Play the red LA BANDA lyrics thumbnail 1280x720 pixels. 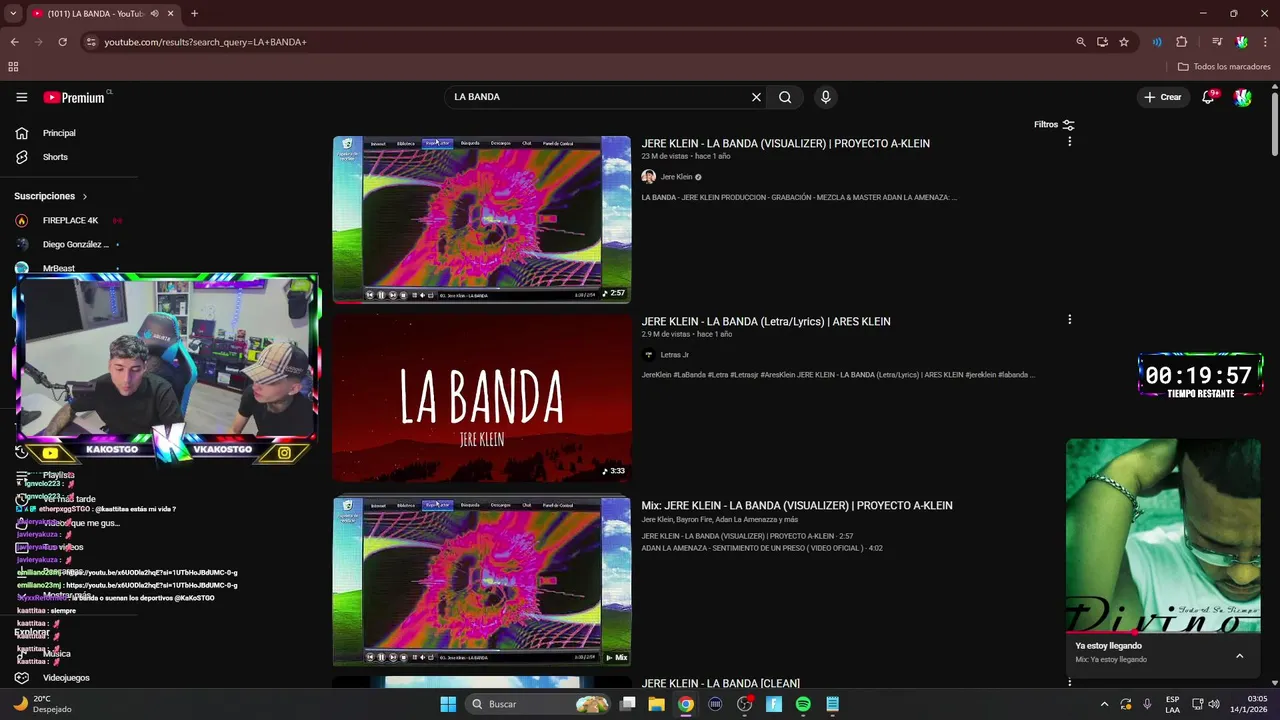tap(482, 399)
